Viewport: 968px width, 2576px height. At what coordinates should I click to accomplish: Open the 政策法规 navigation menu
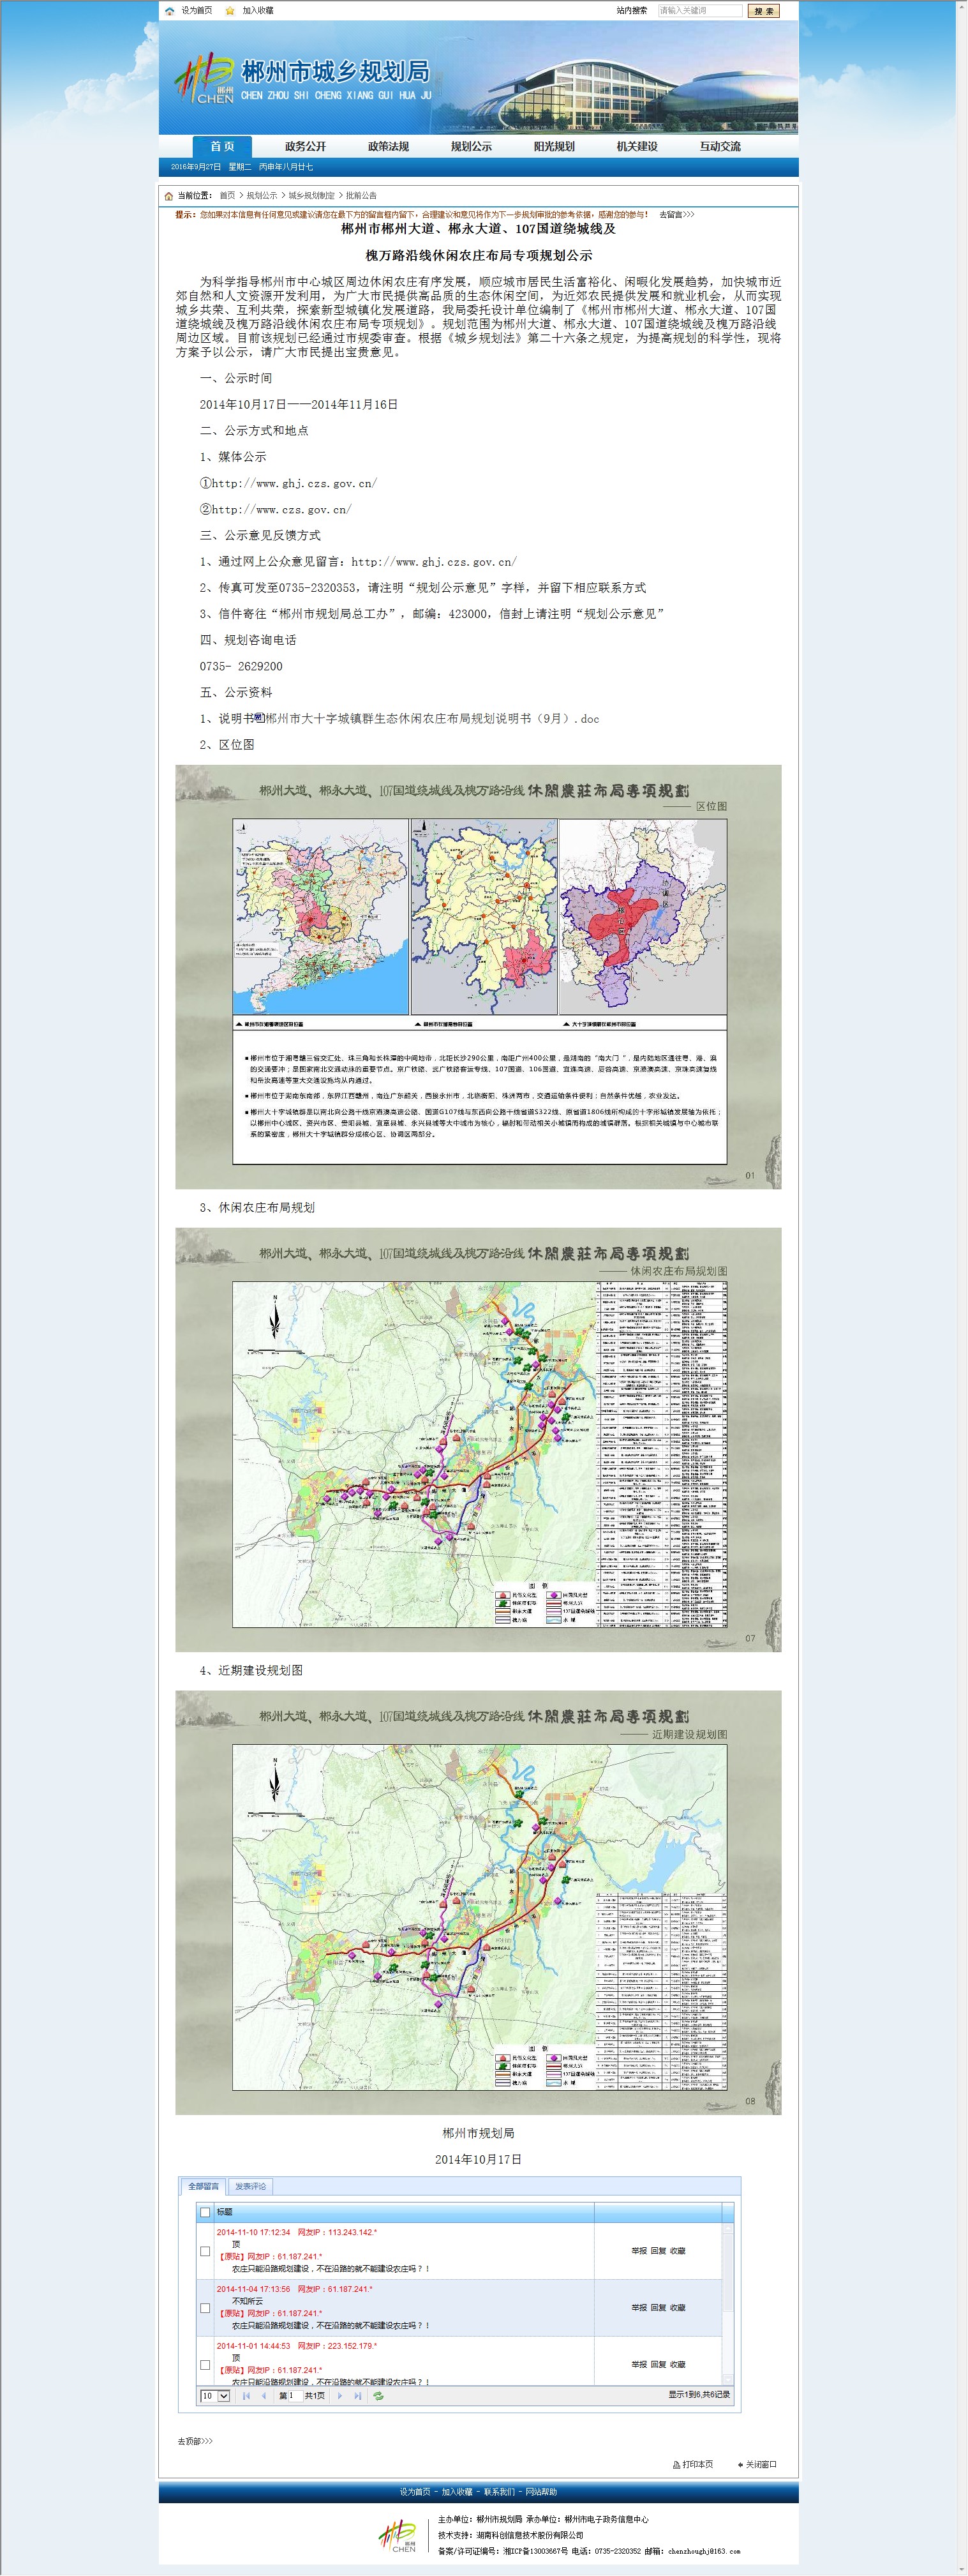[x=388, y=146]
